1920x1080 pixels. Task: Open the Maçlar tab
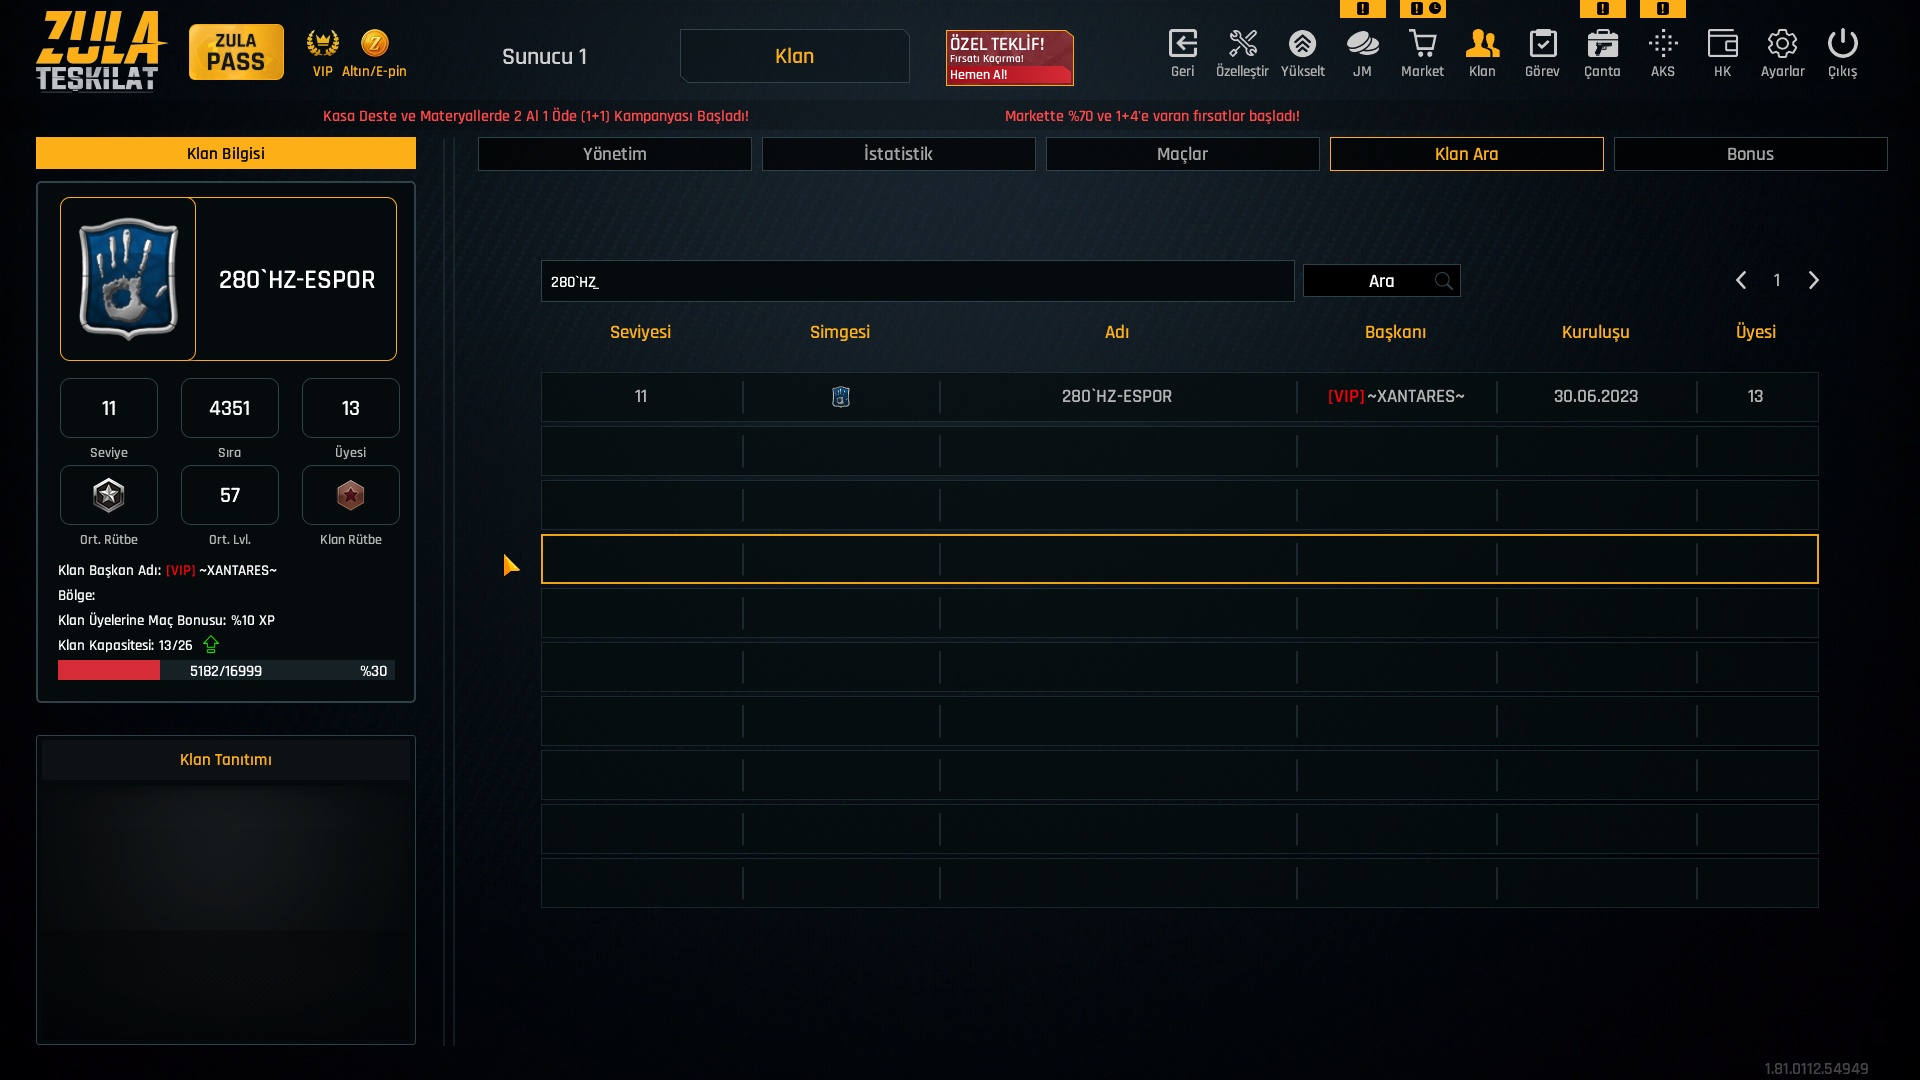coord(1183,154)
